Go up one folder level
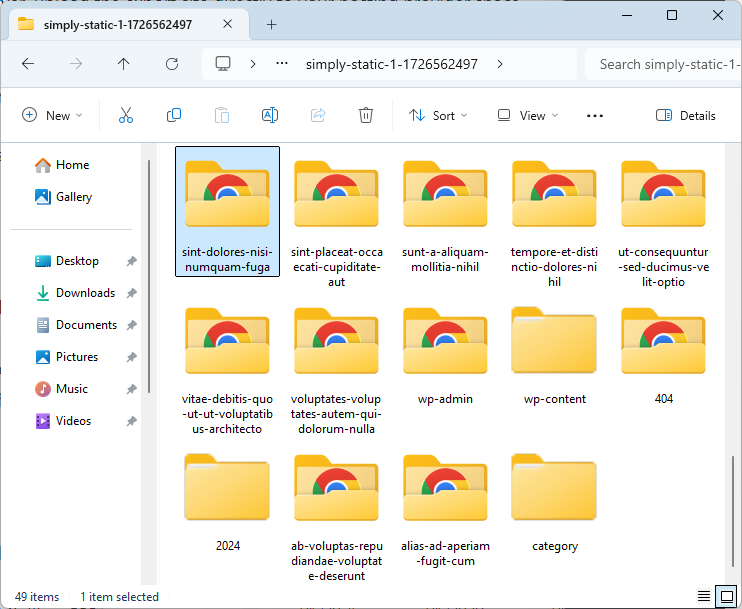 click(123, 64)
